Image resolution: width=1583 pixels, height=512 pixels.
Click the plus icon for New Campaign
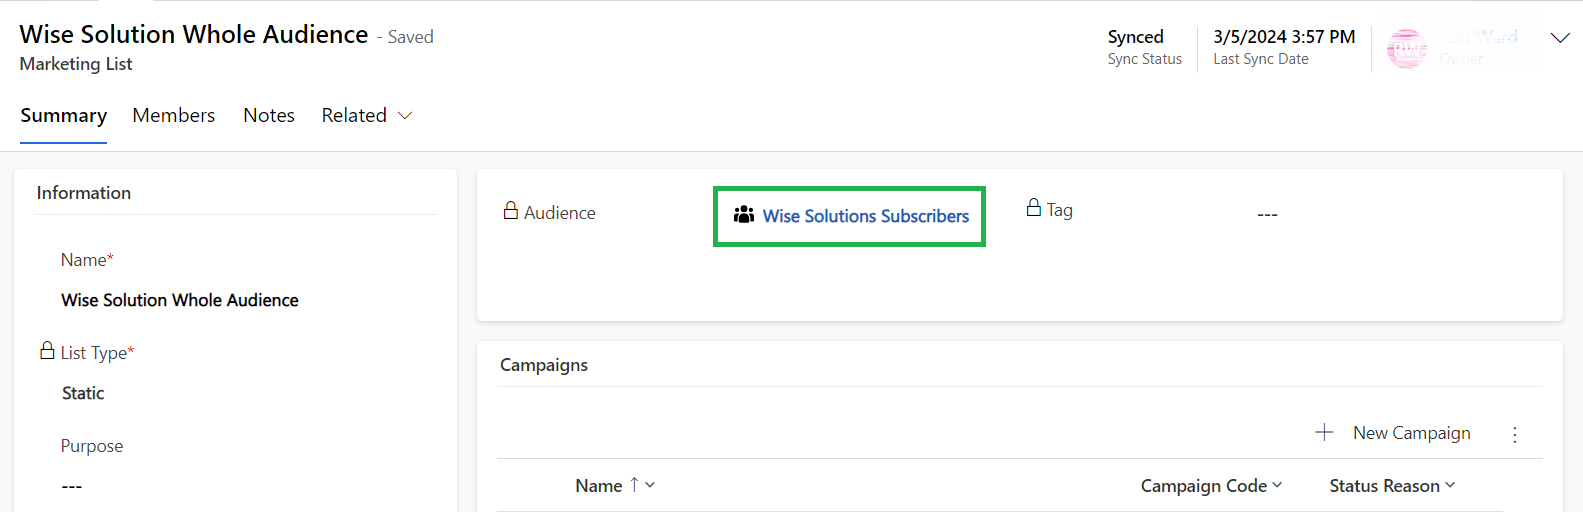pos(1324,432)
